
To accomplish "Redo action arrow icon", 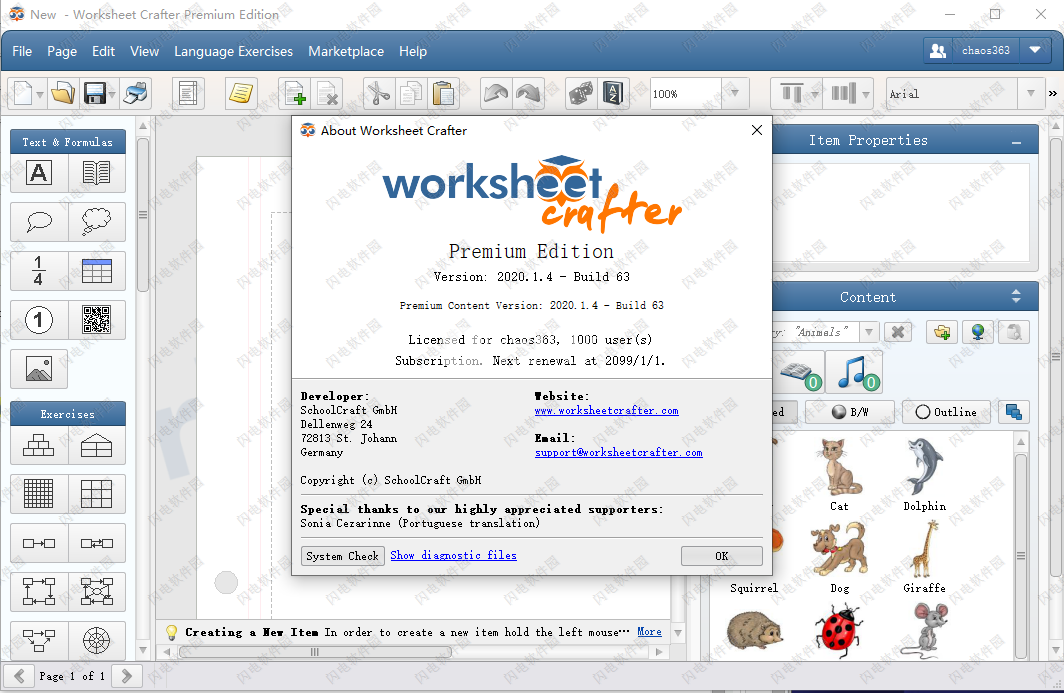I will [x=528, y=93].
